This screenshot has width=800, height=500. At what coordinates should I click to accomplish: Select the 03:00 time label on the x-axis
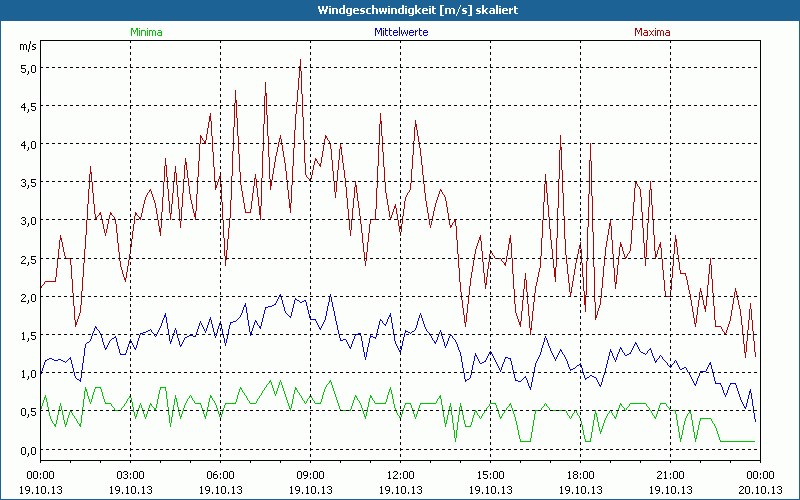click(x=130, y=474)
